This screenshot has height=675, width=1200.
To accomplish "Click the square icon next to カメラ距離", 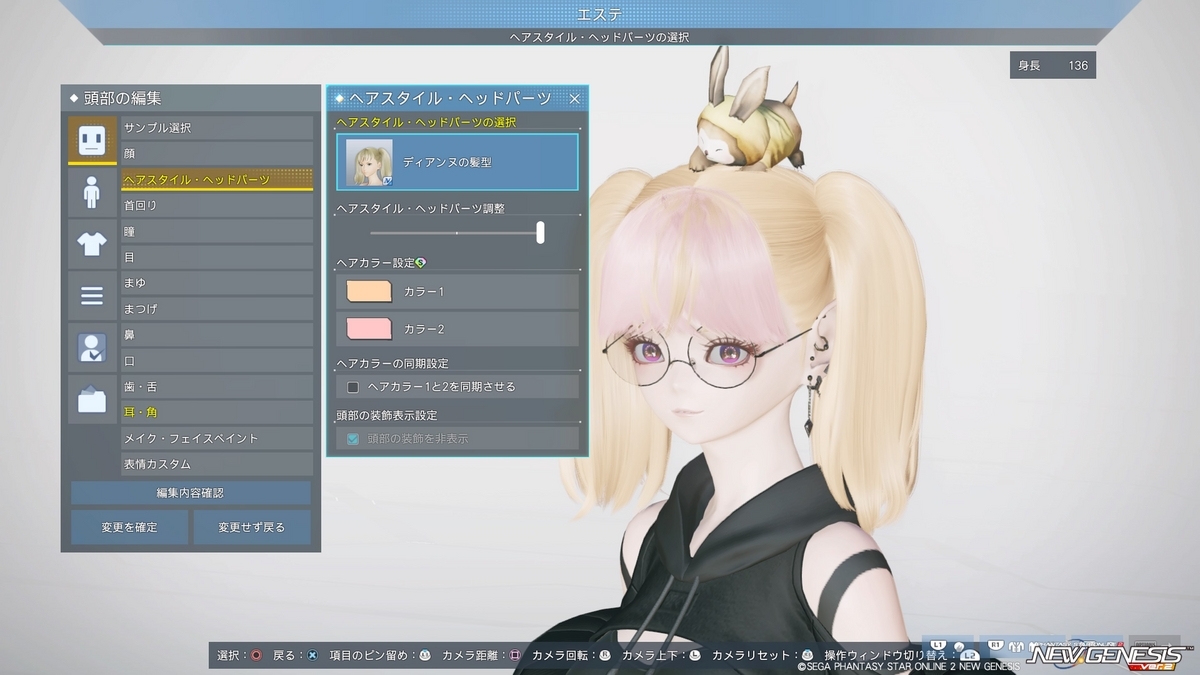I will (x=515, y=655).
